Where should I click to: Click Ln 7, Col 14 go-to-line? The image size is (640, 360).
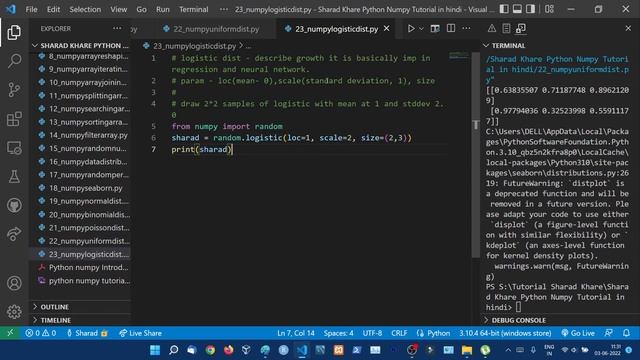click(x=296, y=333)
